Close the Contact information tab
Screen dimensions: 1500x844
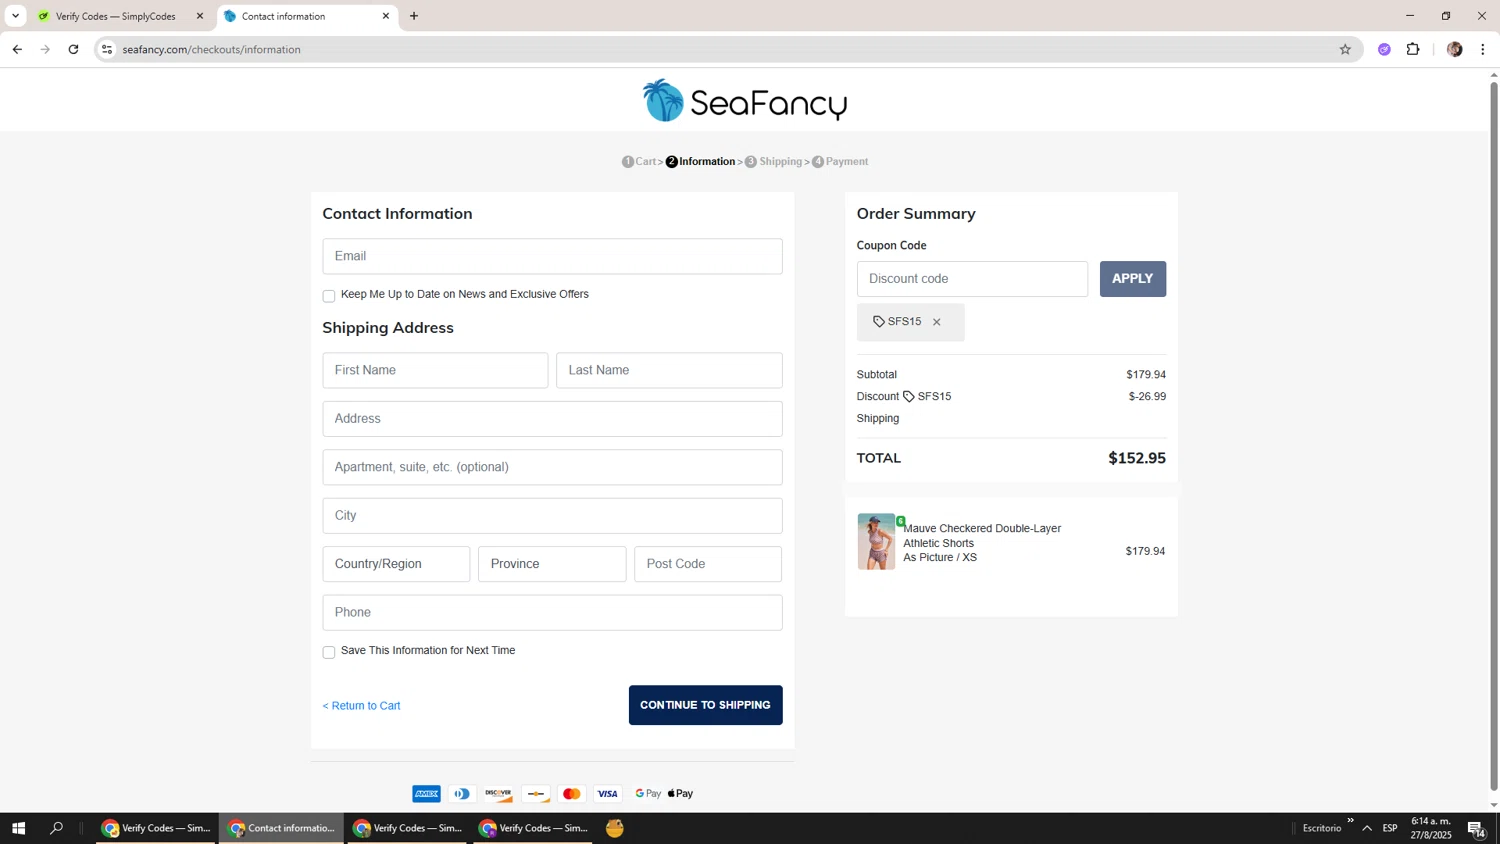coord(386,16)
